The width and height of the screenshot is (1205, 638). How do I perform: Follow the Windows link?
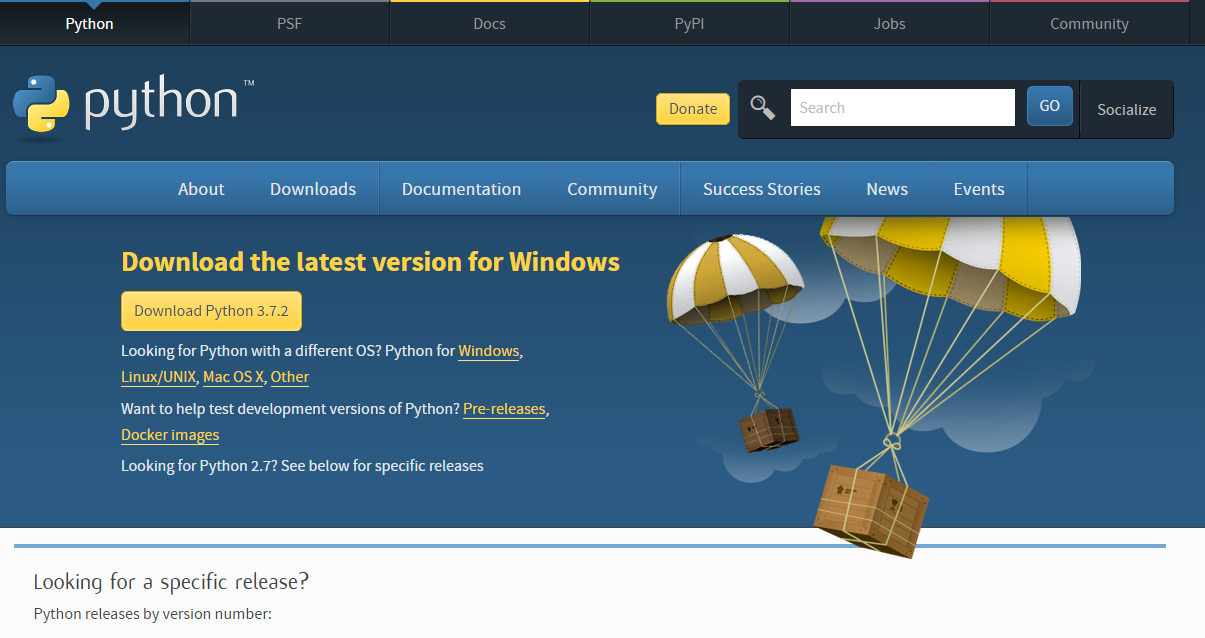click(489, 351)
